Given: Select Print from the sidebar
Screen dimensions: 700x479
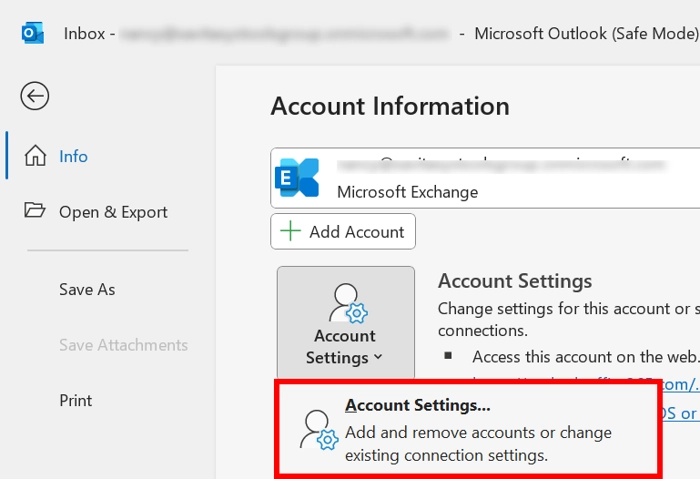Looking at the screenshot, I should point(76,400).
